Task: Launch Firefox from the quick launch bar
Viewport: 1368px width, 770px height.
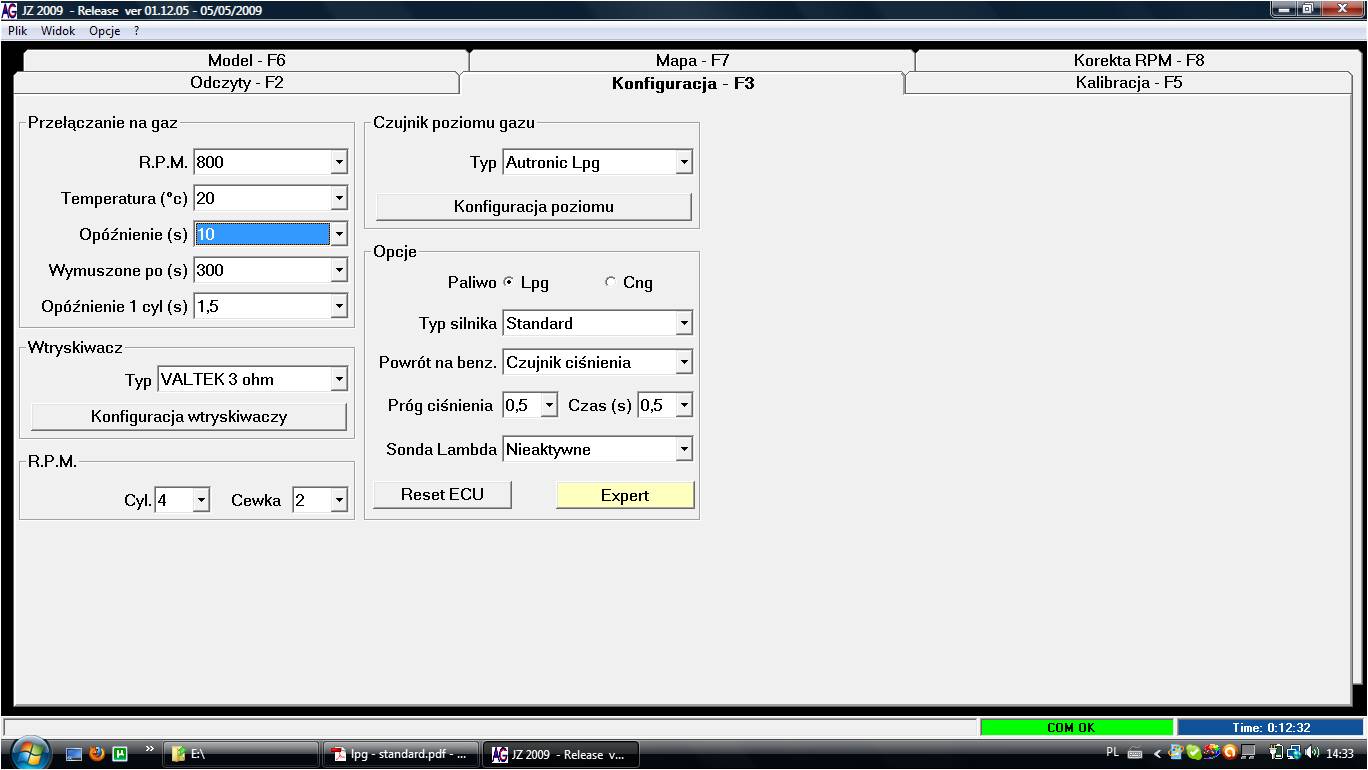Action: 97,754
